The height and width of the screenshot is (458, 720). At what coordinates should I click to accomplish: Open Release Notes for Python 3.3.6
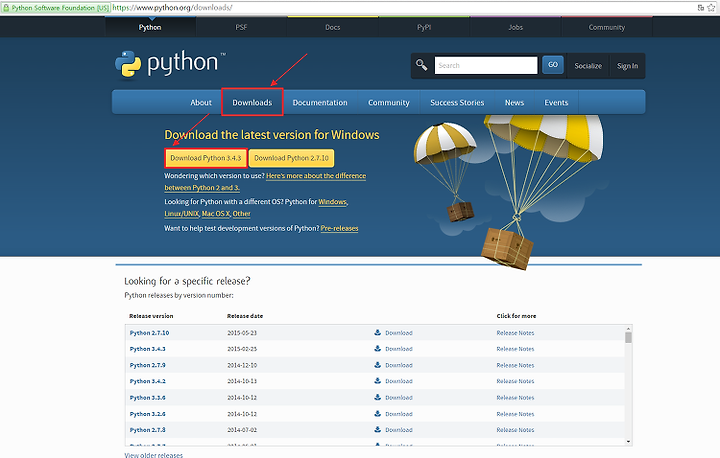tap(515, 397)
